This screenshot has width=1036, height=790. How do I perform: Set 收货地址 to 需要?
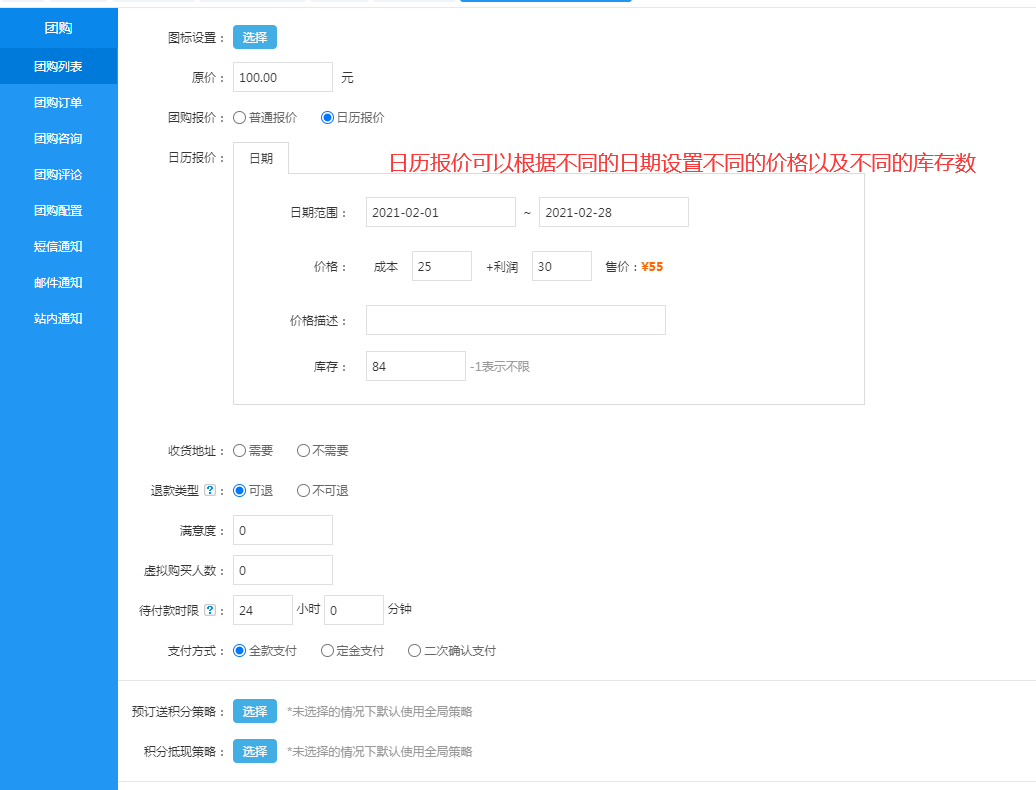tap(240, 451)
